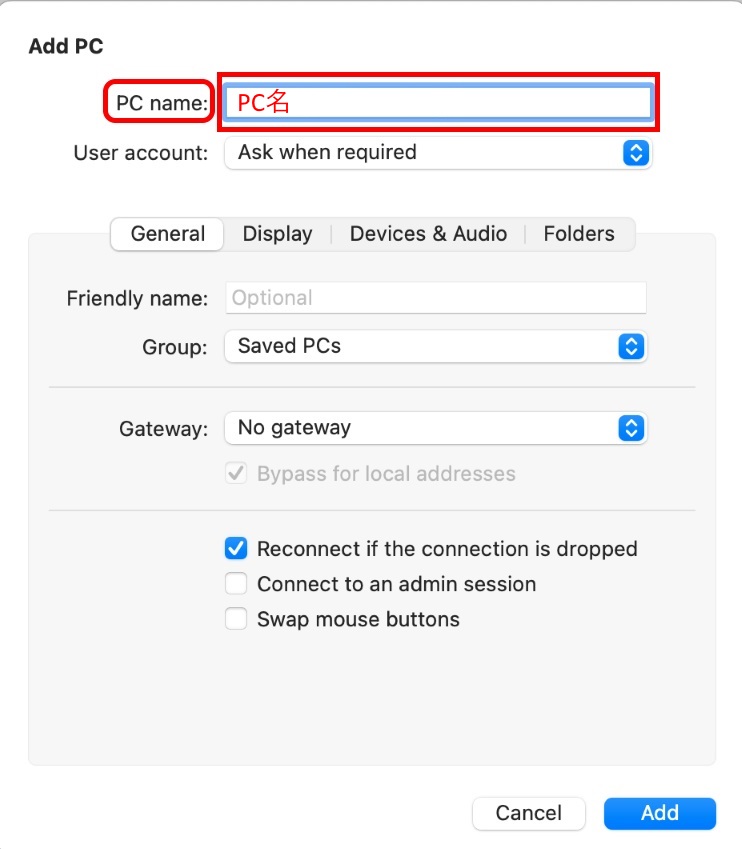This screenshot has height=849, width=742.
Task: Click the Group dropdown chevron icon
Action: (x=630, y=346)
